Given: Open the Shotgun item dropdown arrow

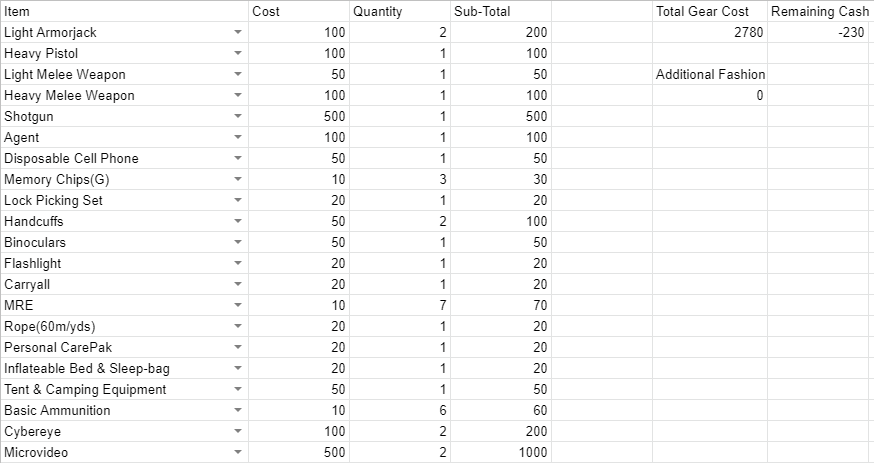Looking at the screenshot, I should 238,116.
